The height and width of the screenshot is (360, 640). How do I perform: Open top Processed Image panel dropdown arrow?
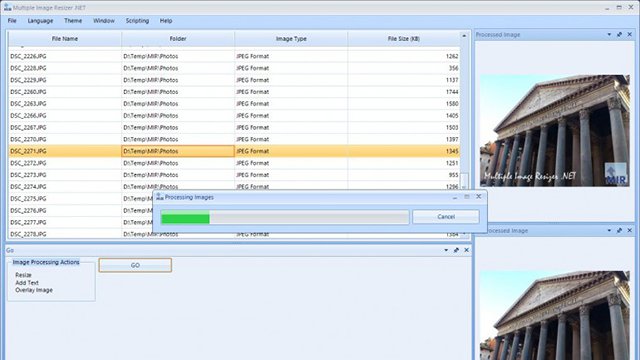point(609,35)
